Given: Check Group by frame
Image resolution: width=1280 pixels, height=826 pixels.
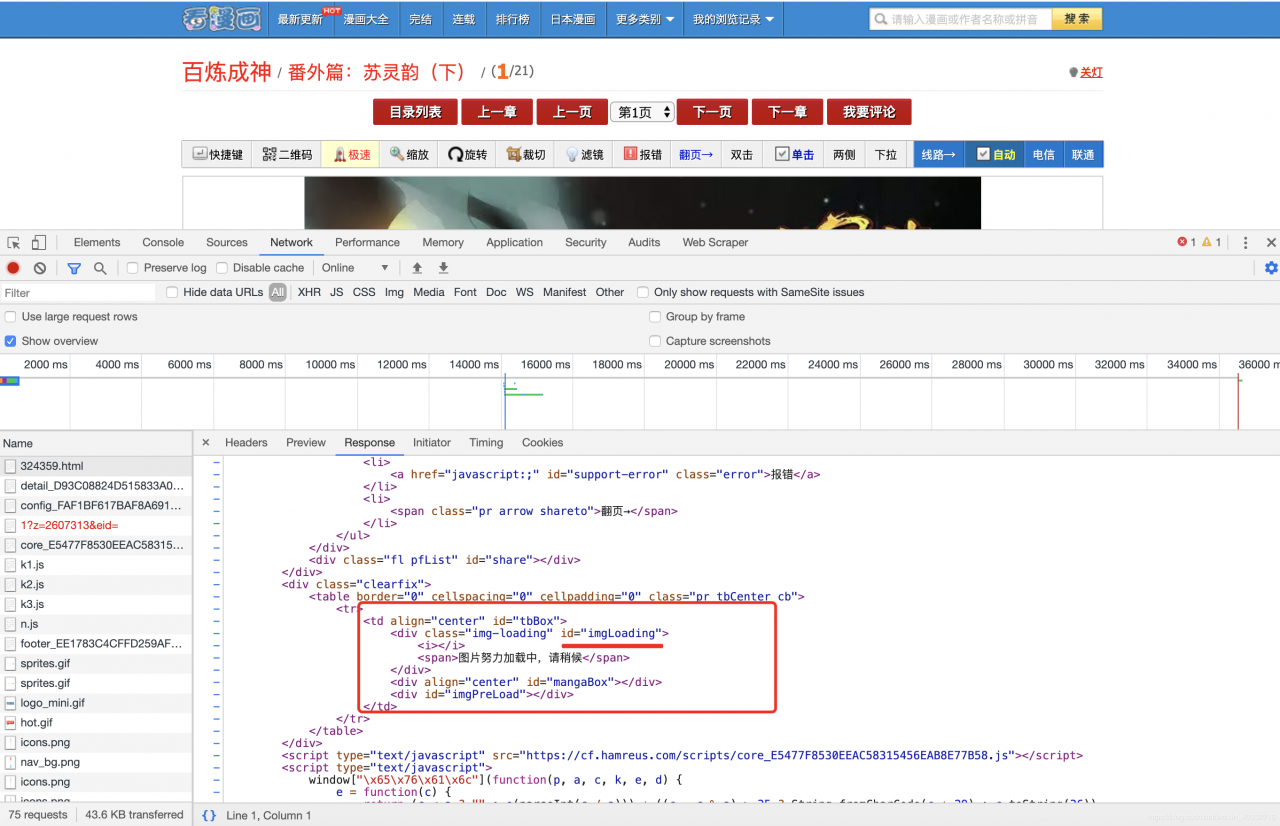Looking at the screenshot, I should click(656, 317).
